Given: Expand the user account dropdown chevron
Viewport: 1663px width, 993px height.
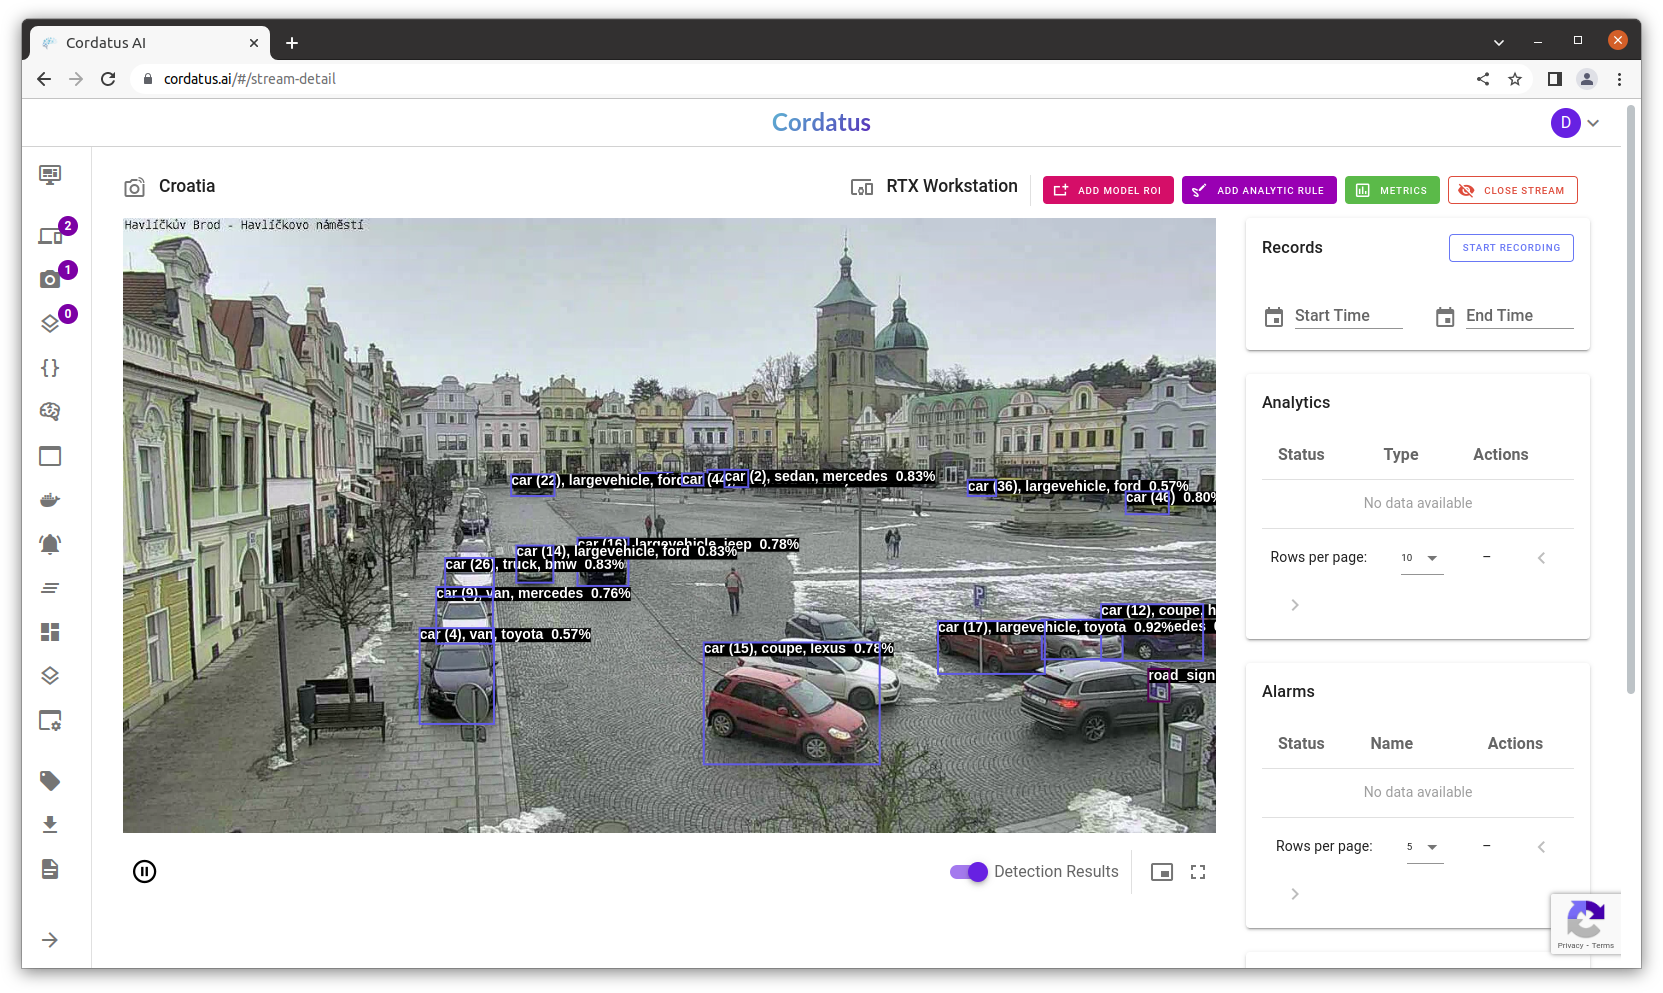Looking at the screenshot, I should pyautogui.click(x=1593, y=123).
